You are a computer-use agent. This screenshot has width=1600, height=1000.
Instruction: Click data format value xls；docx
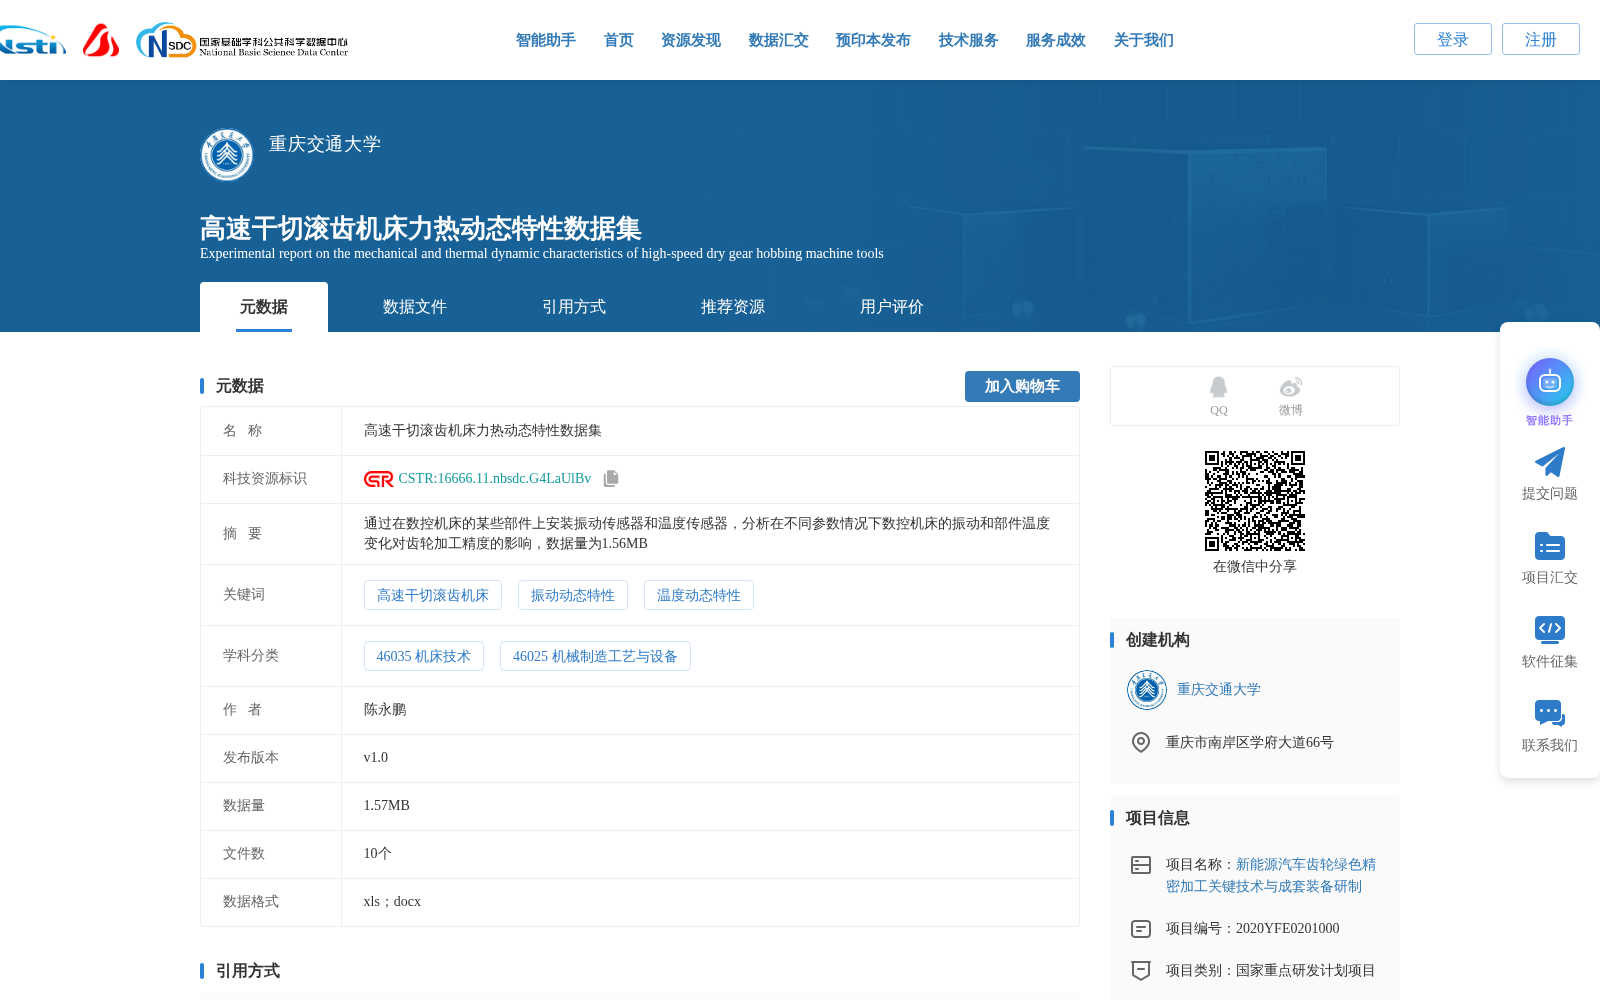click(392, 902)
